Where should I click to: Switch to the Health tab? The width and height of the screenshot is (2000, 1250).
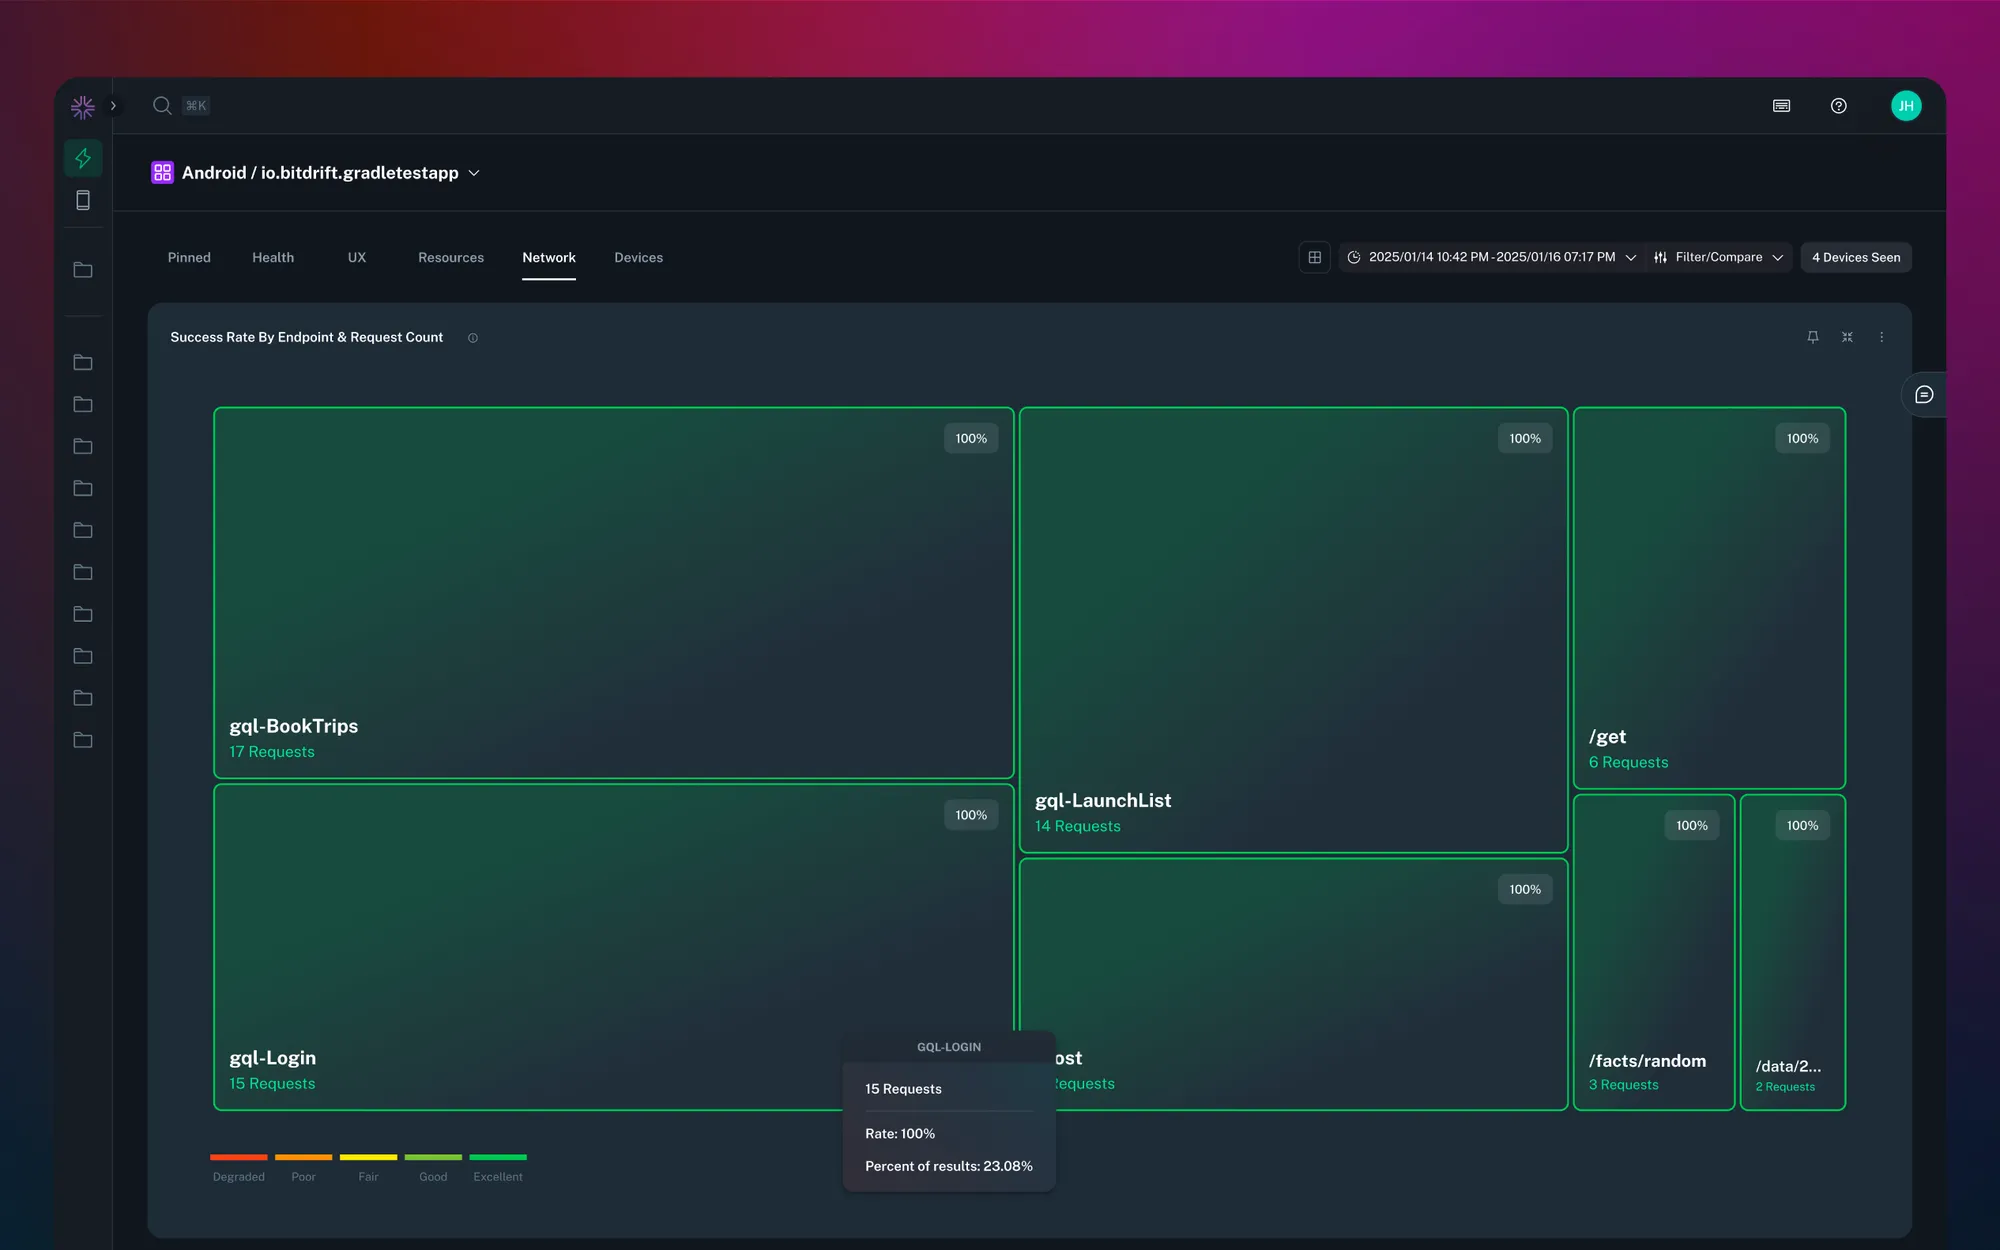tap(273, 257)
